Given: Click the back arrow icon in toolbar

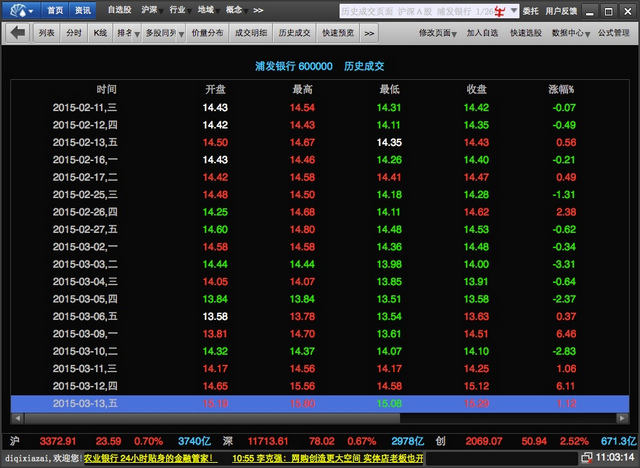Looking at the screenshot, I should coord(18,33).
